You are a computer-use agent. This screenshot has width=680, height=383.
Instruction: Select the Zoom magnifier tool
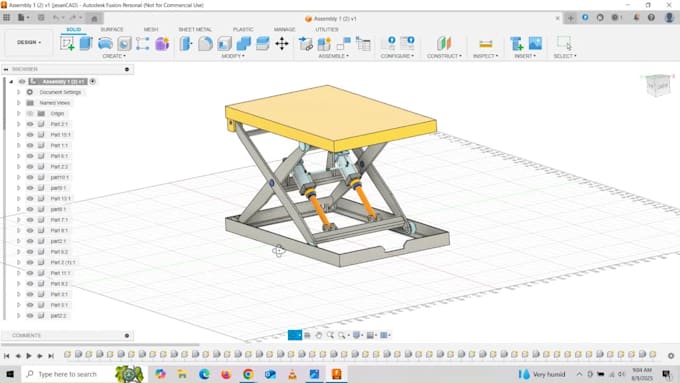point(330,335)
